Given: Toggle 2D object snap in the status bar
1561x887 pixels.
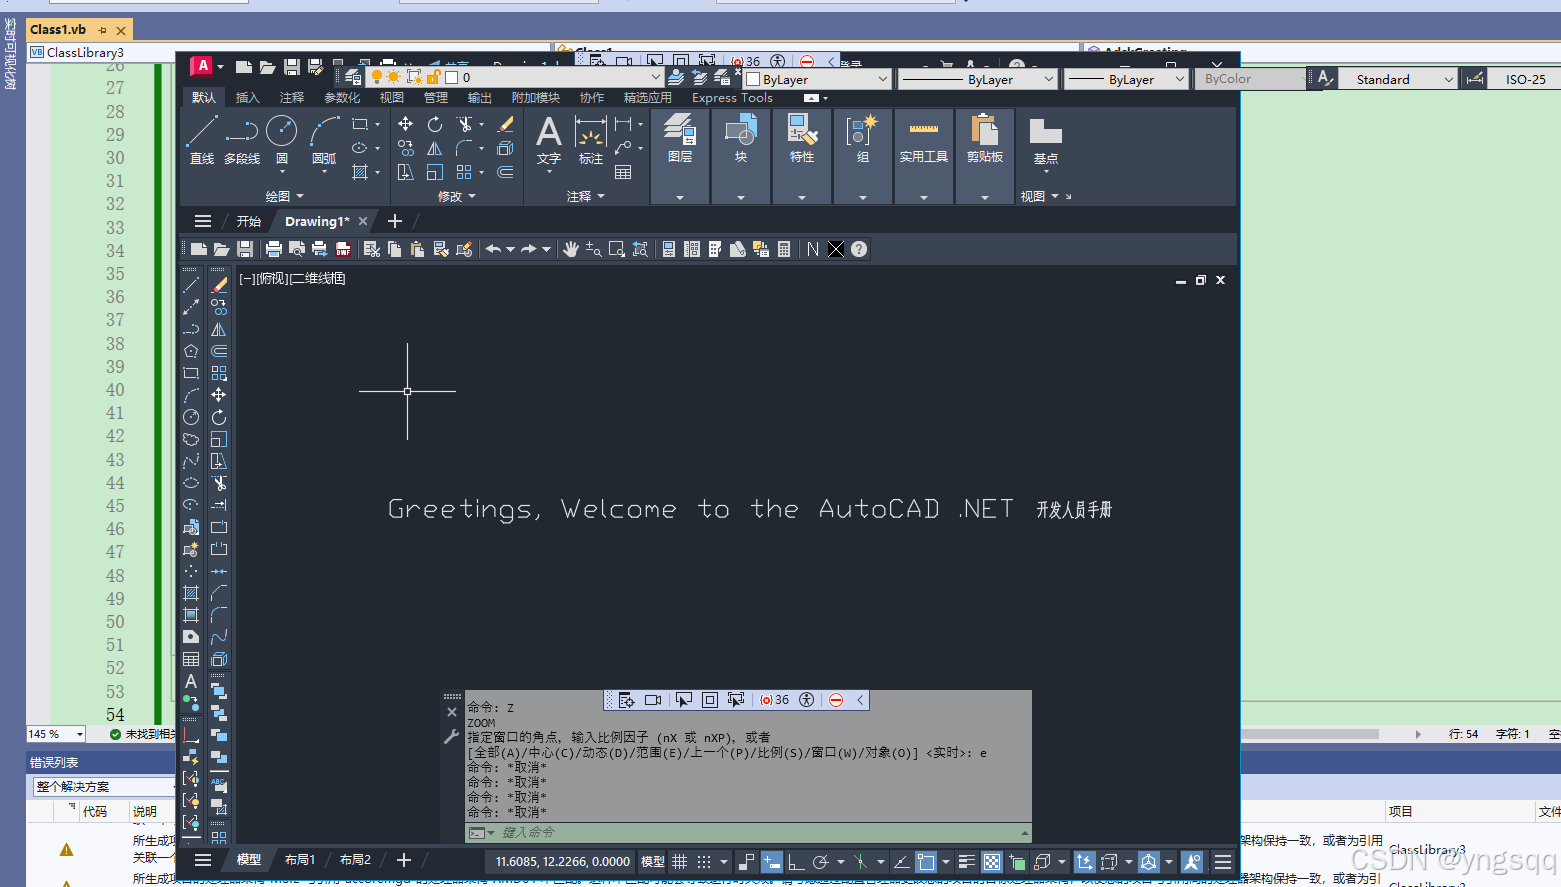Looking at the screenshot, I should point(925,861).
